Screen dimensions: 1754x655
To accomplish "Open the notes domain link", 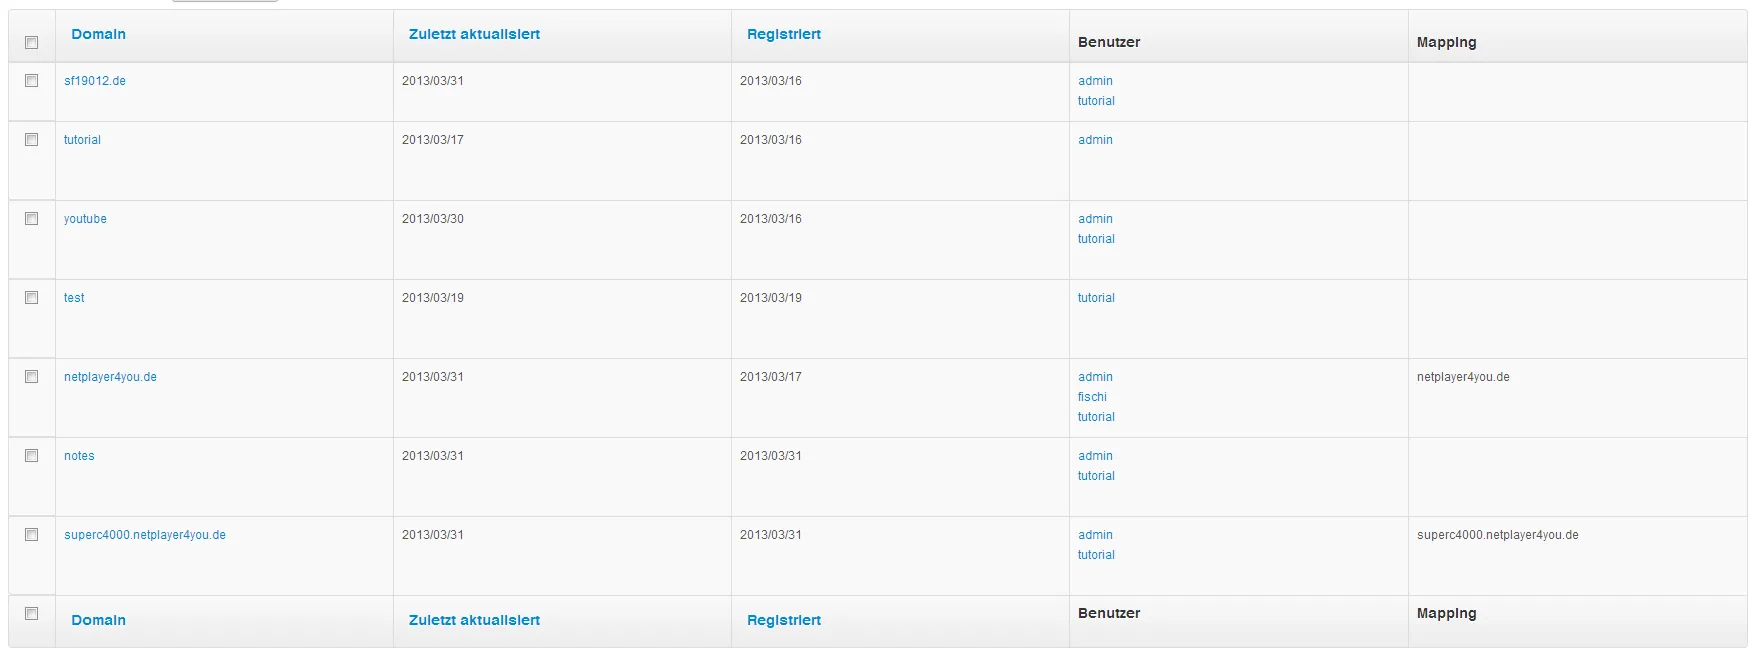I will pos(79,456).
